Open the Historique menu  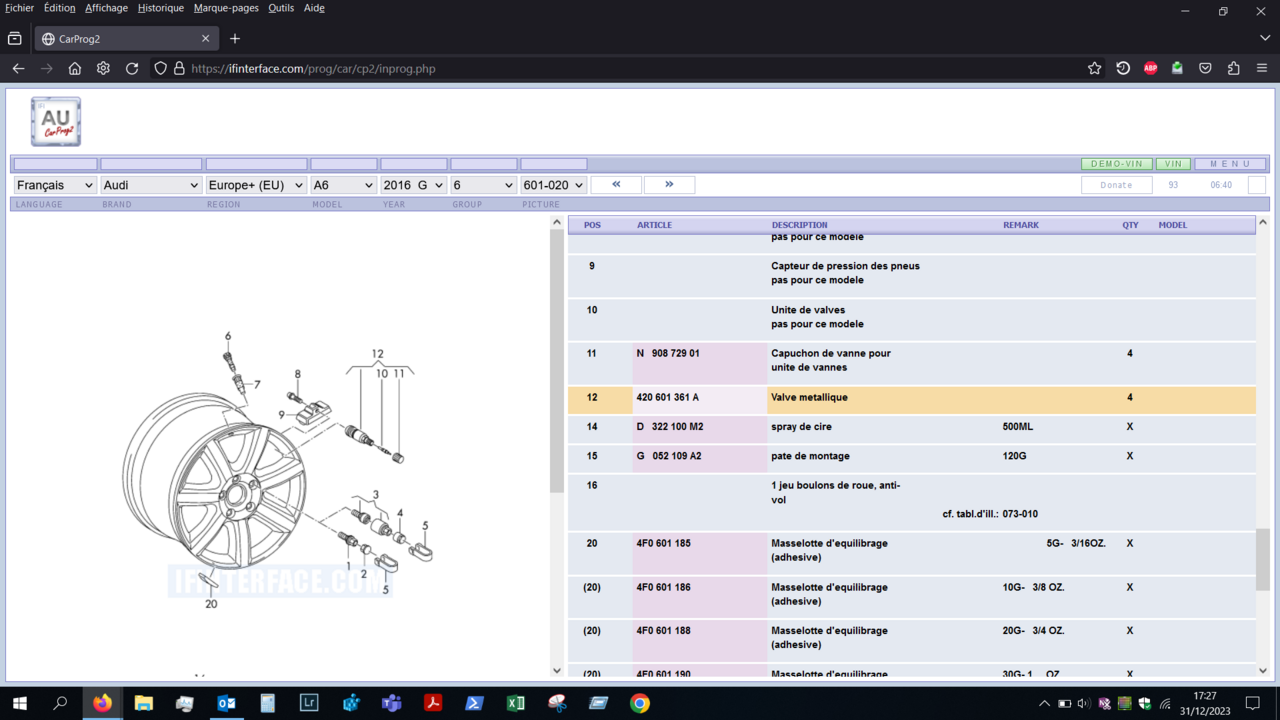161,8
